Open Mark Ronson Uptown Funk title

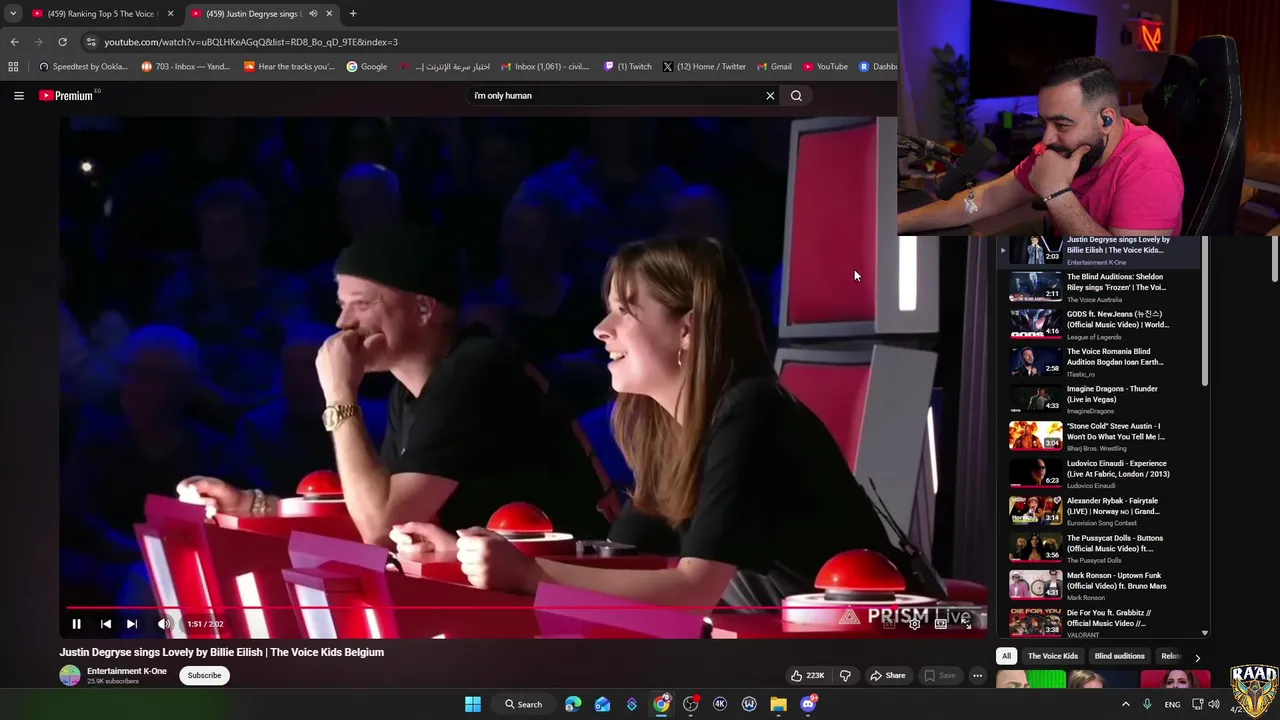point(1116,581)
